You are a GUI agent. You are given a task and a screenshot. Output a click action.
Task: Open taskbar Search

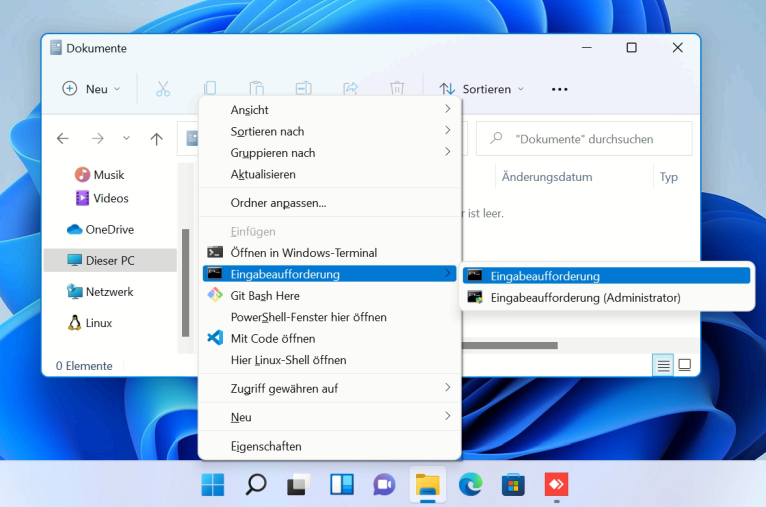[x=256, y=485]
